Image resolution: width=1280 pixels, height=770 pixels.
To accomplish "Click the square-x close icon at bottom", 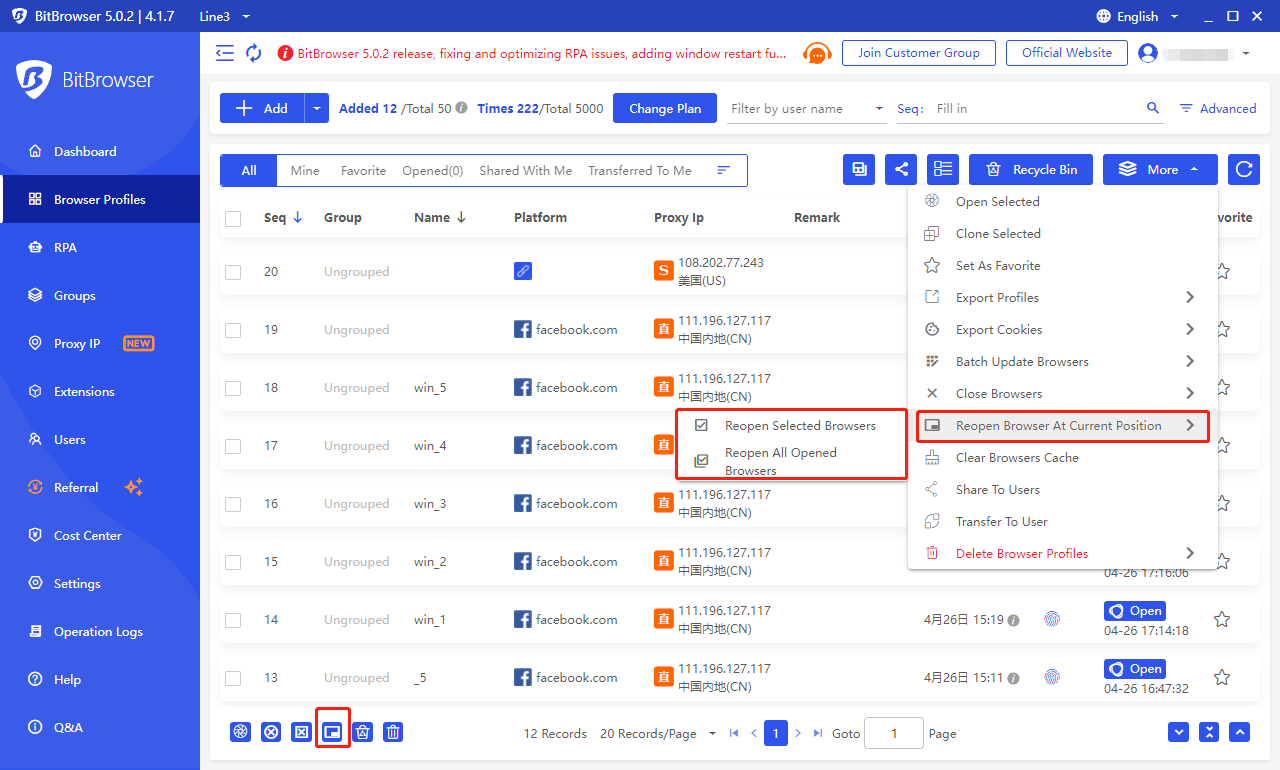I will pyautogui.click(x=302, y=733).
